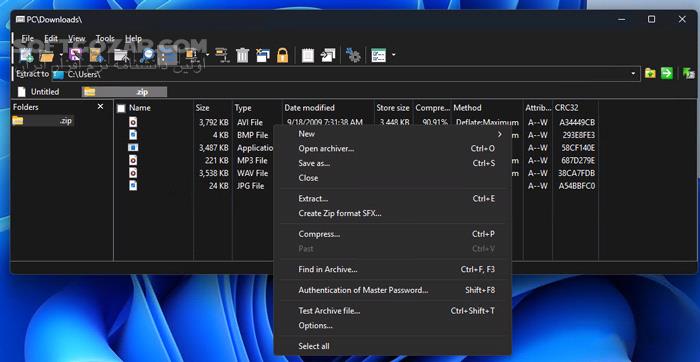The image size is (700, 362).
Task: Click the overlapping windows arrow toolbar icon
Action: pos(328,55)
